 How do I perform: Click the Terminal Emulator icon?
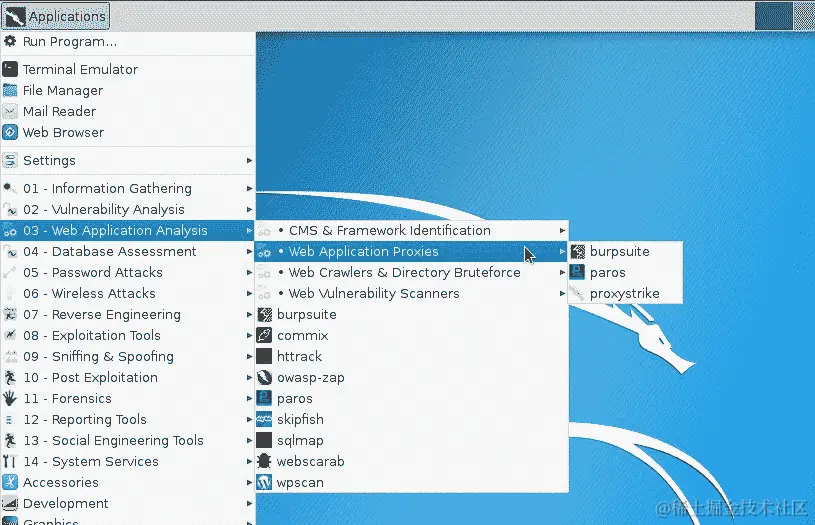coord(10,69)
